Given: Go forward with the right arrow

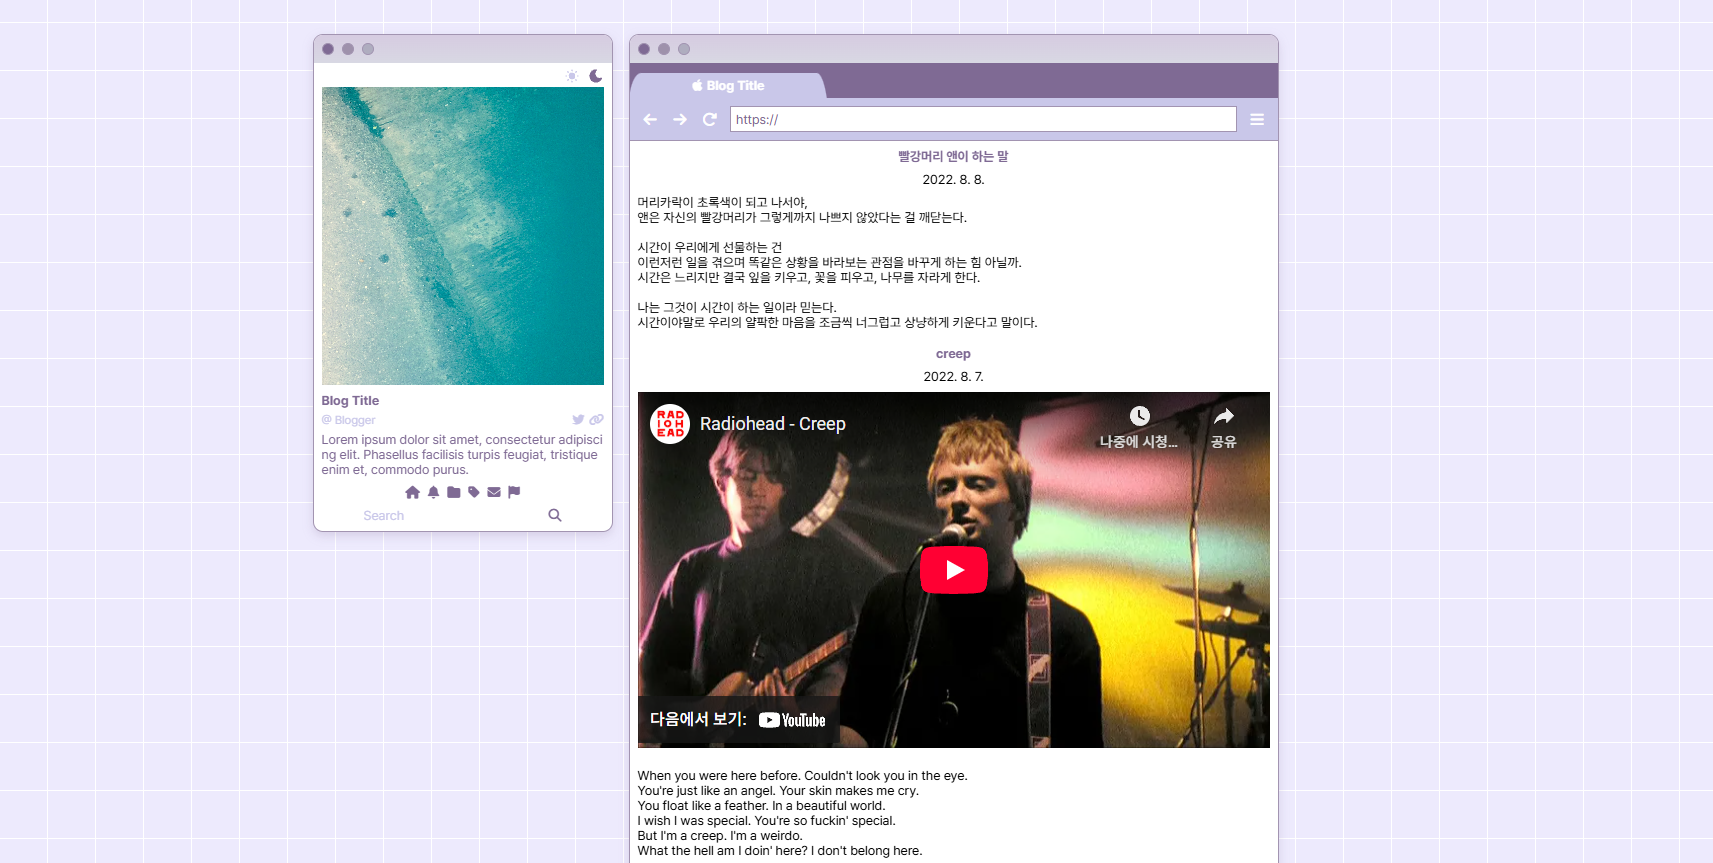Looking at the screenshot, I should click(680, 119).
